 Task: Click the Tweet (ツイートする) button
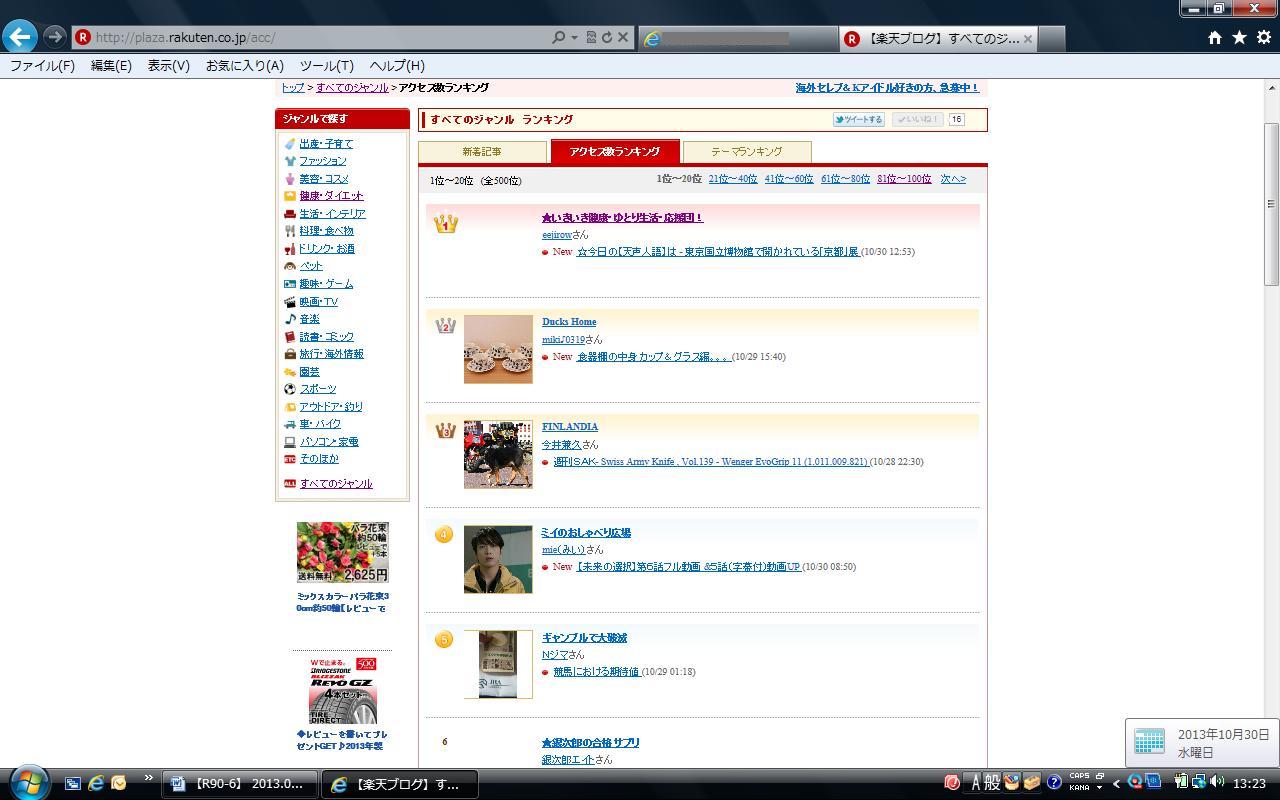click(859, 119)
